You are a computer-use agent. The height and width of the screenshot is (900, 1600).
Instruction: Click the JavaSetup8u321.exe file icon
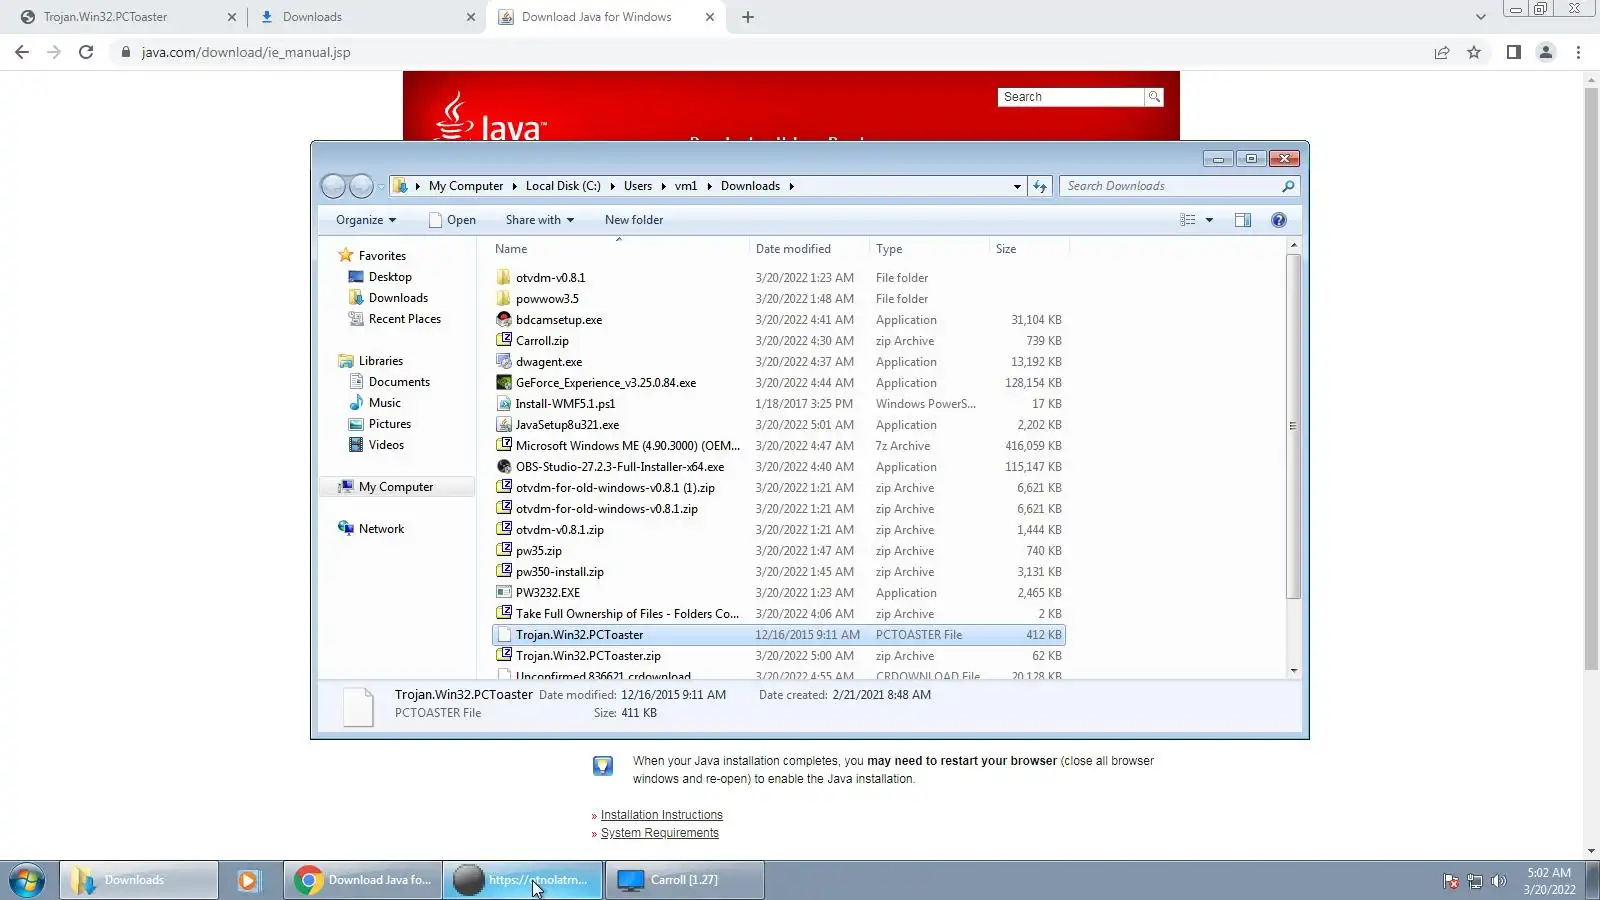click(x=504, y=425)
